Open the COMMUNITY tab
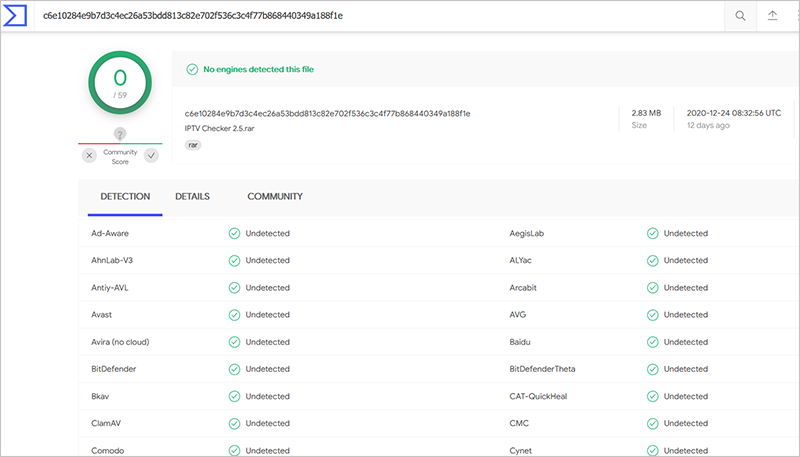 pos(275,197)
